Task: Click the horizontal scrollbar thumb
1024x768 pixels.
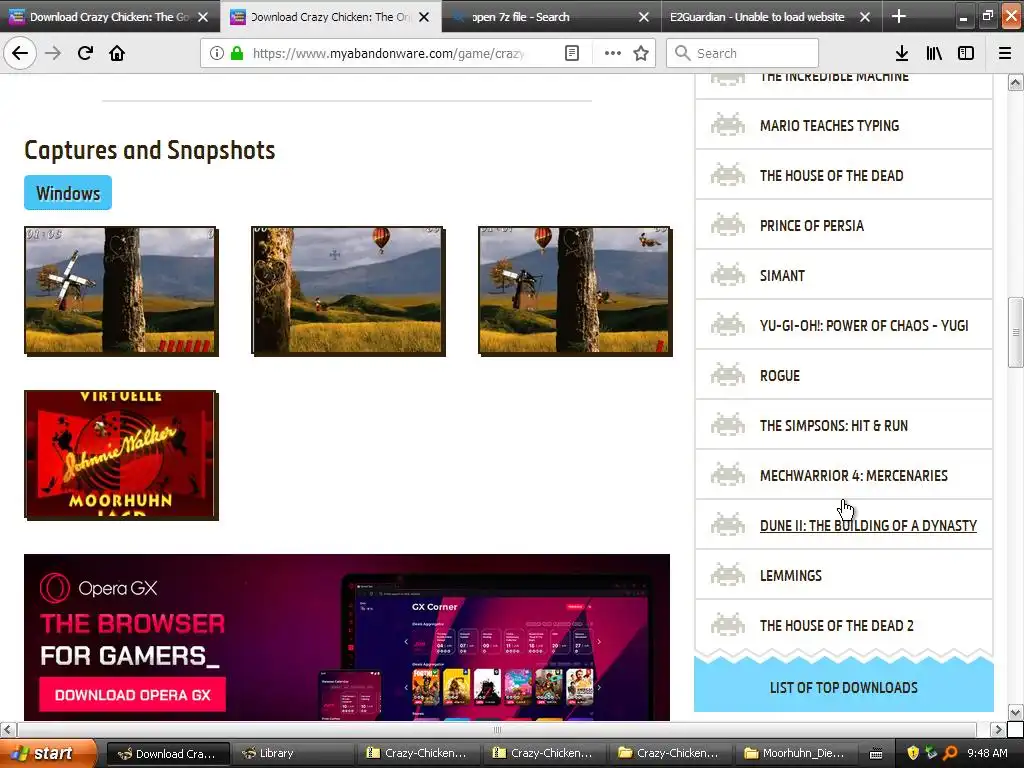Action: pos(496,729)
